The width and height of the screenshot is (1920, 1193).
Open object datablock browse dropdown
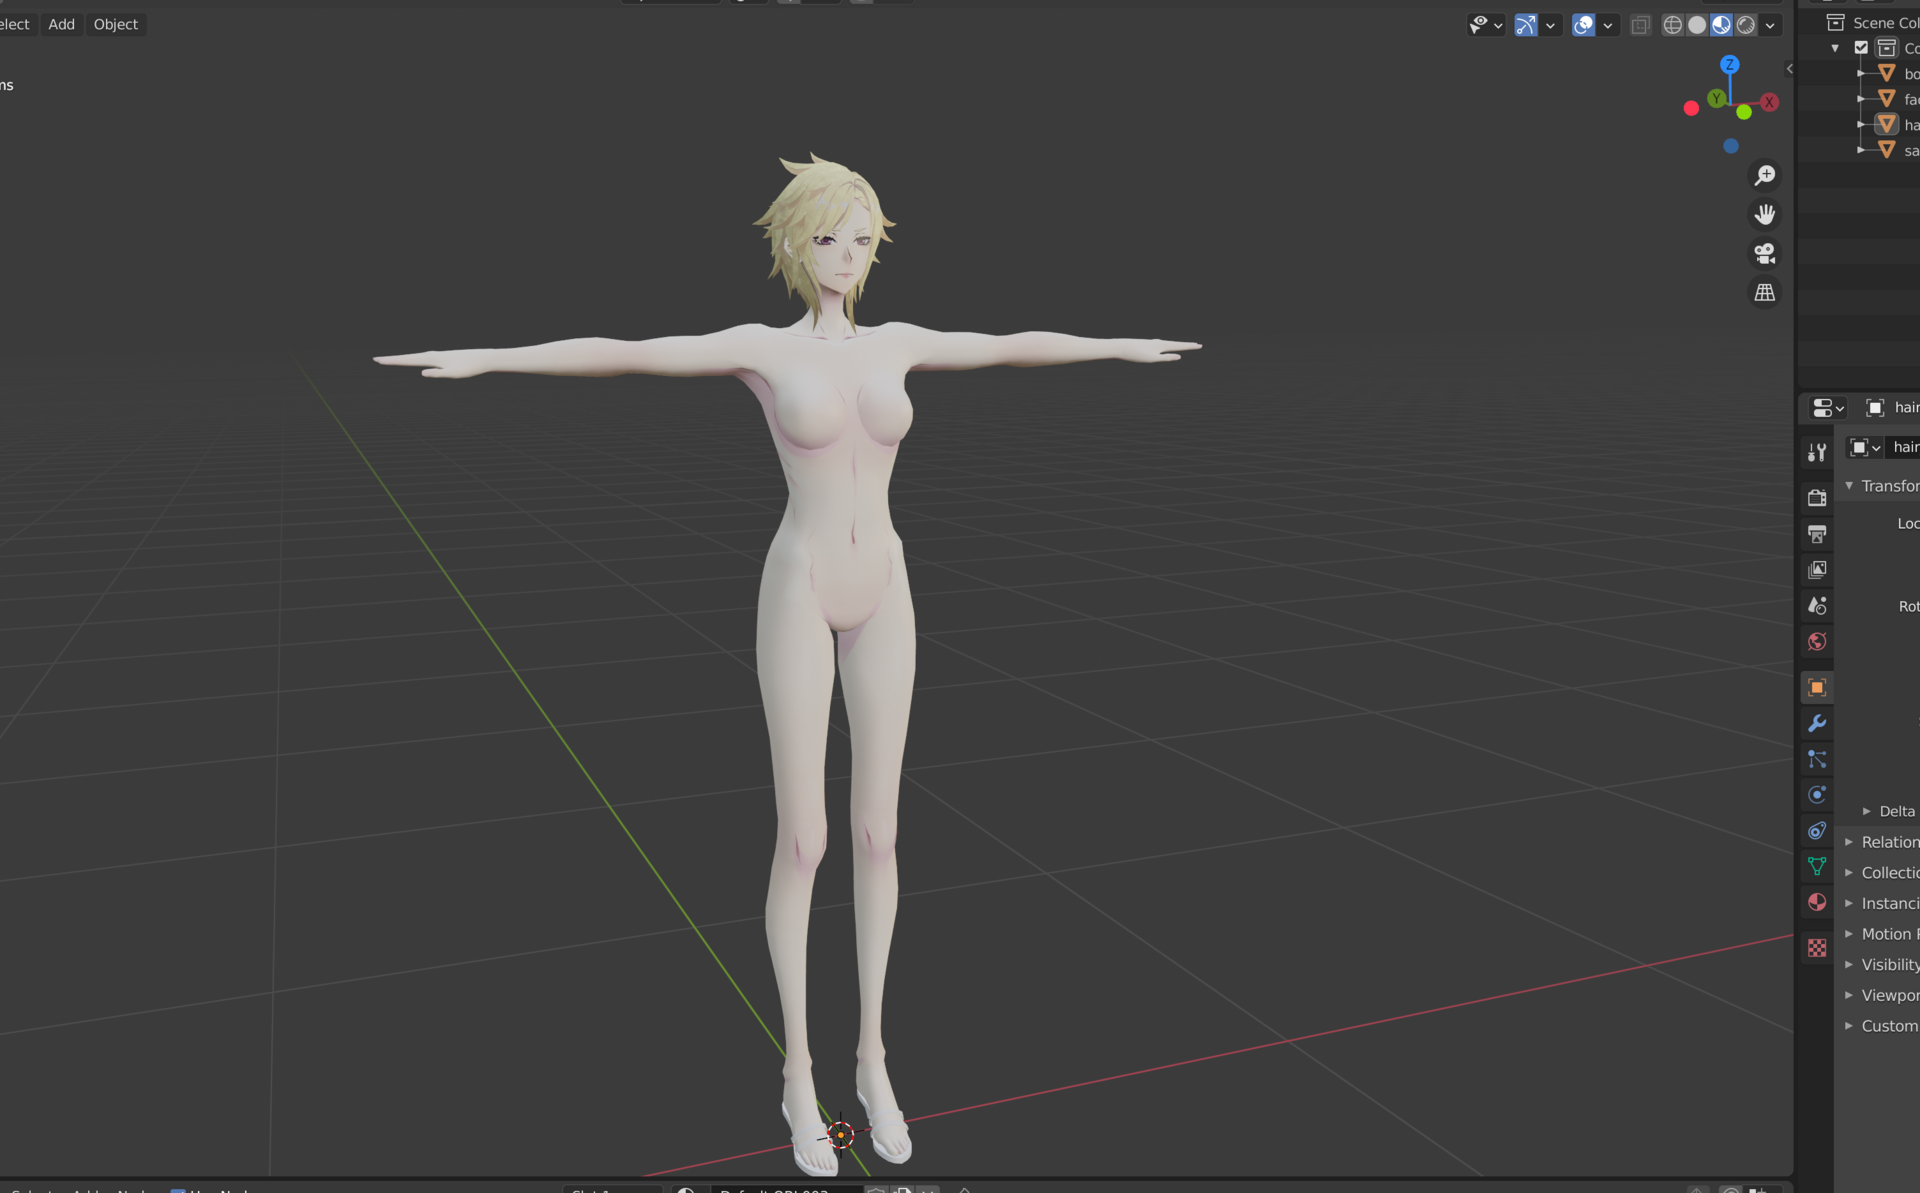tap(1865, 447)
